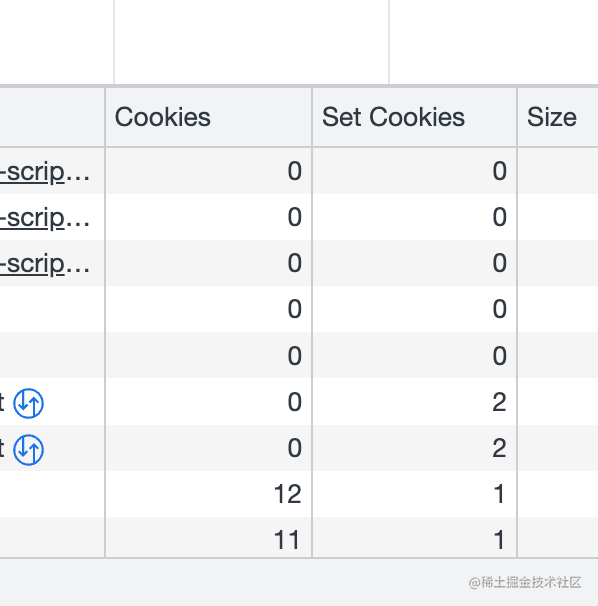
Task: Click Set Cookies cell in third '-scrip…' row
Action: pos(414,263)
